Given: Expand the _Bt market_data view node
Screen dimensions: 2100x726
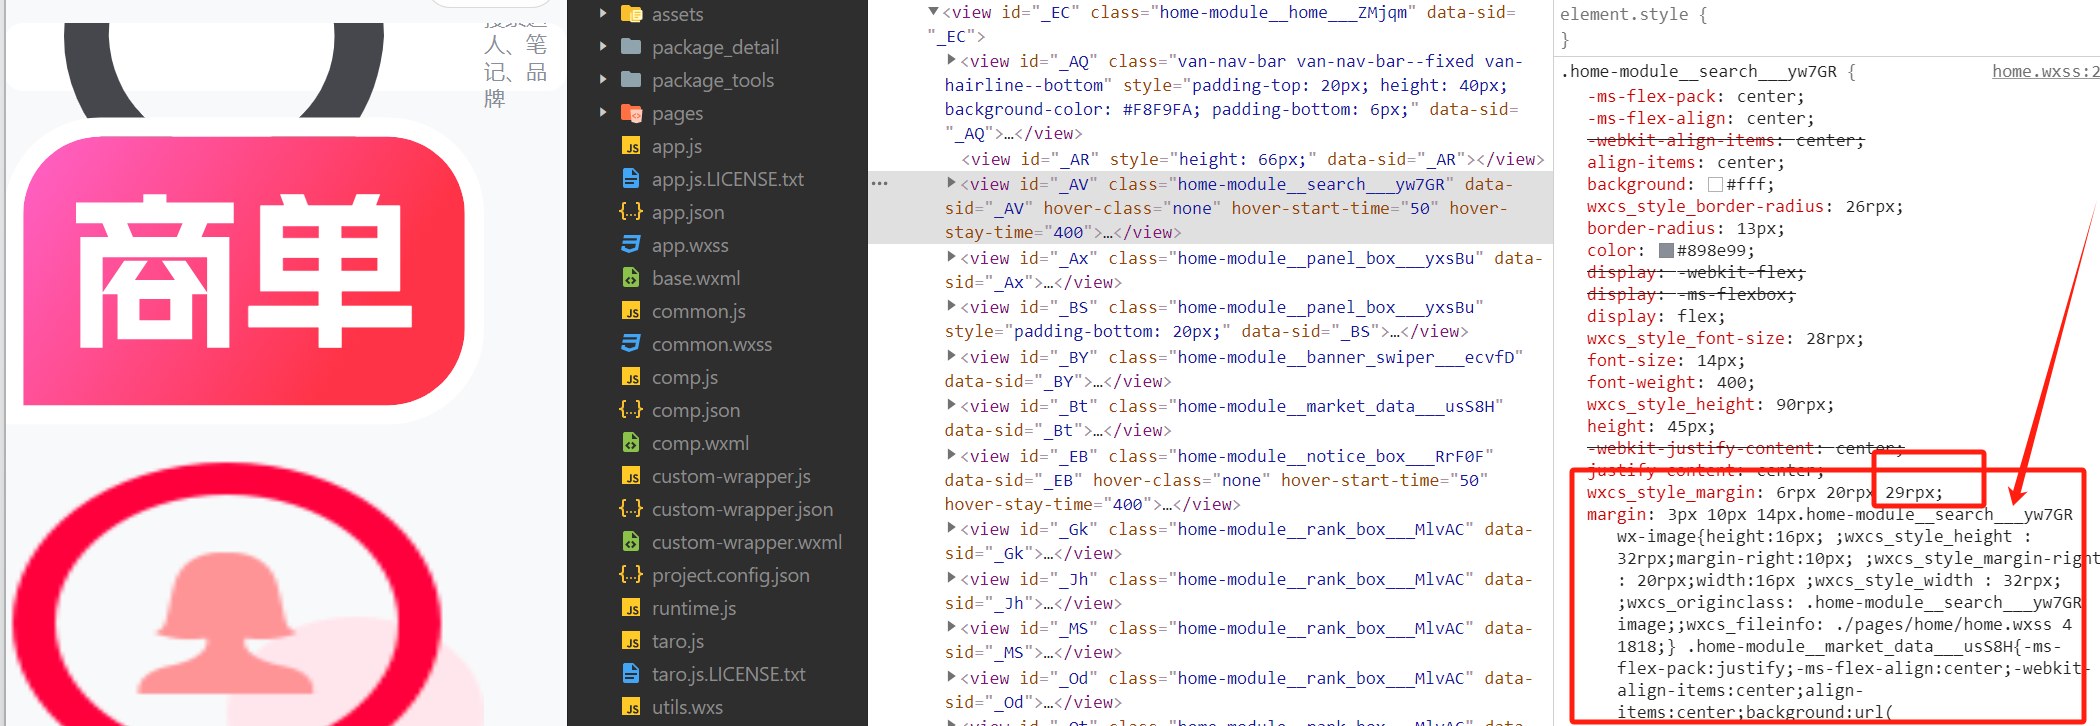Looking at the screenshot, I should (951, 405).
